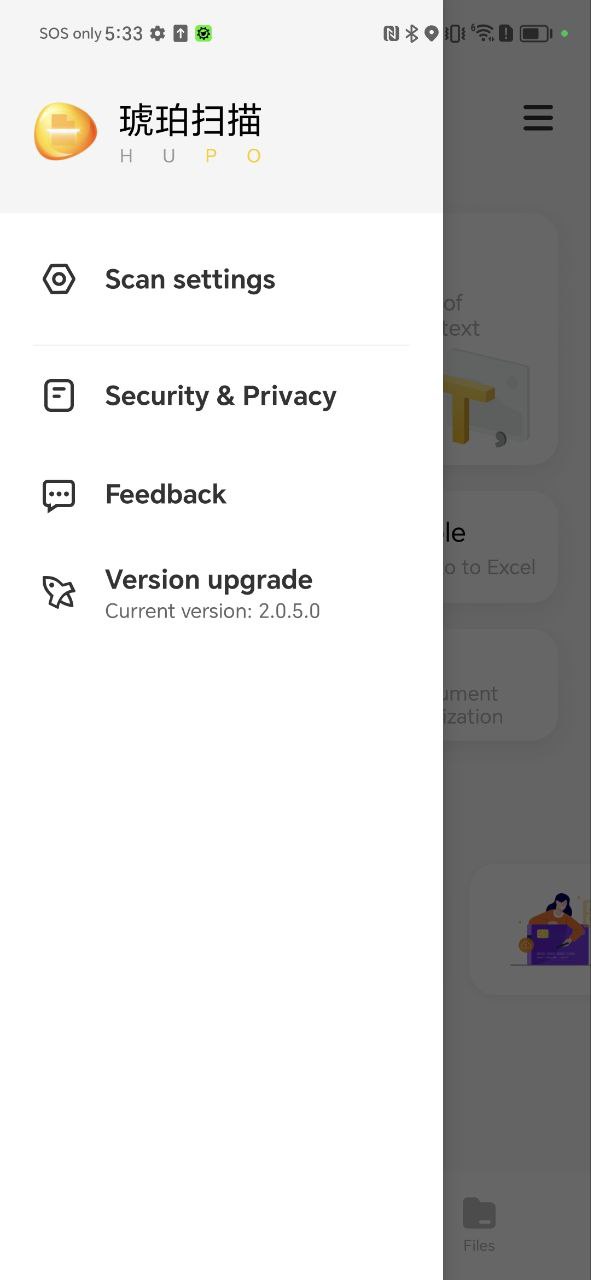Tap the battery indicator icon
The width and height of the screenshot is (591, 1280).
tap(535, 33)
